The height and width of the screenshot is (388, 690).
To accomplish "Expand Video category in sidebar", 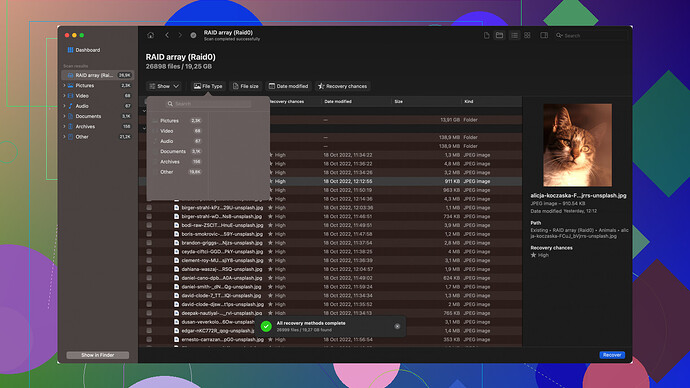I will [64, 95].
